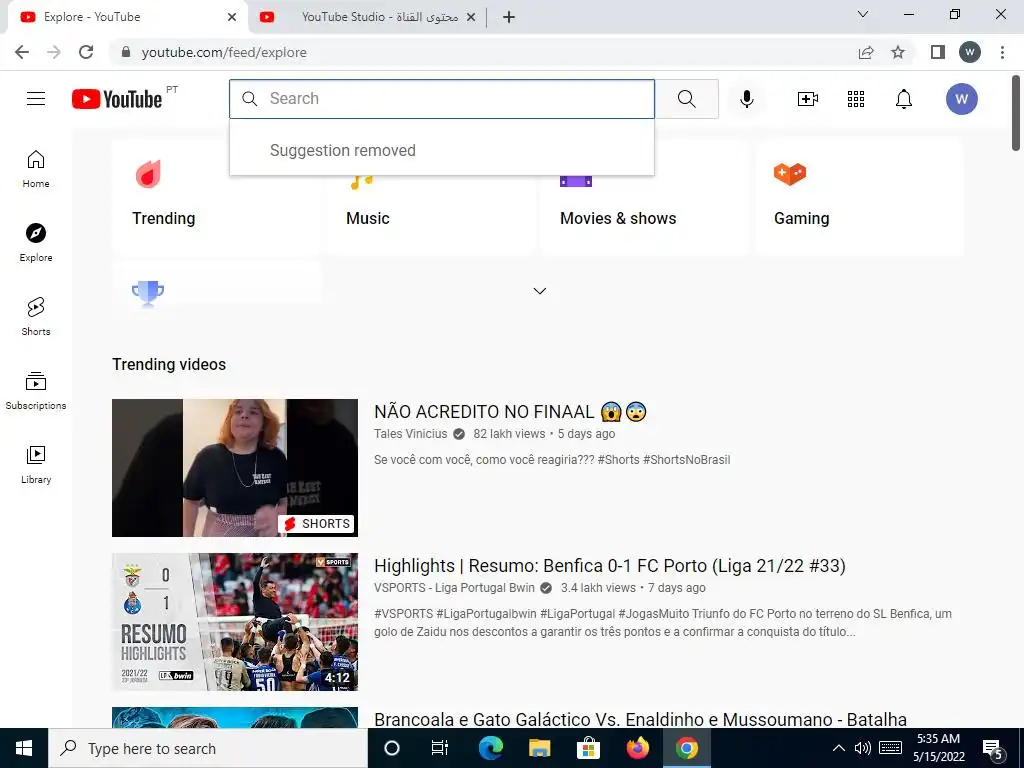1024x768 pixels.
Task: Launch Firefox from the taskbar
Action: click(637, 748)
